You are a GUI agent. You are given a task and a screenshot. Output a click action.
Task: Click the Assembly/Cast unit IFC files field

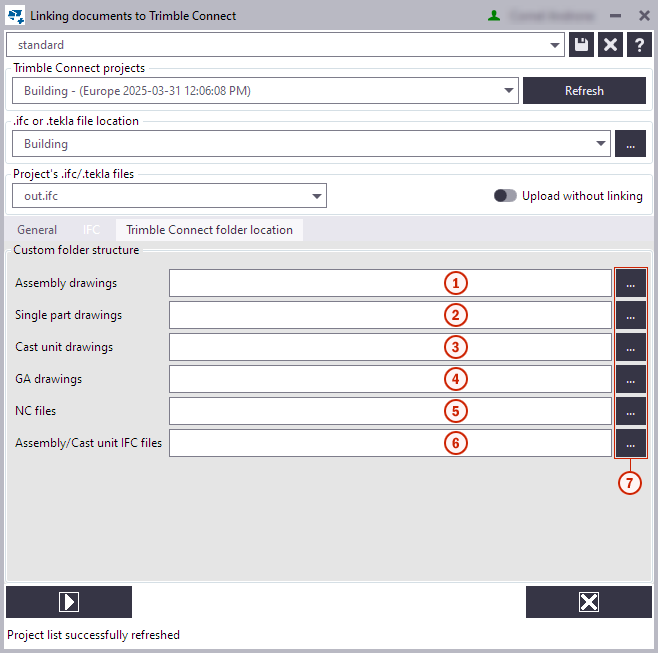coord(390,443)
